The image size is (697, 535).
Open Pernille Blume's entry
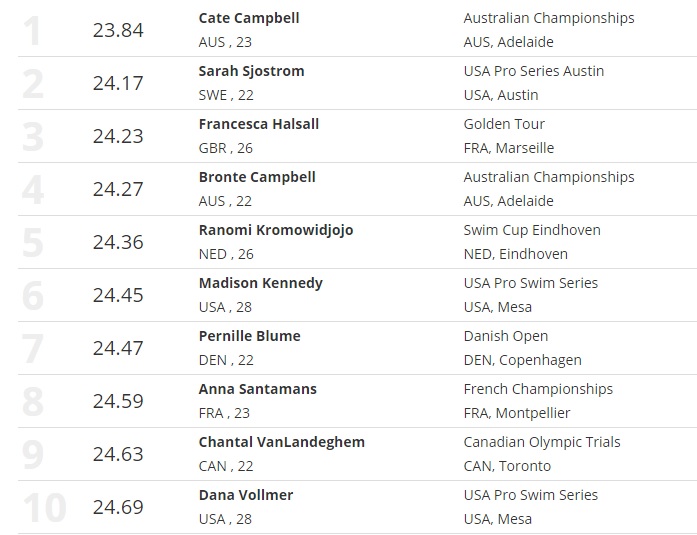coord(250,336)
